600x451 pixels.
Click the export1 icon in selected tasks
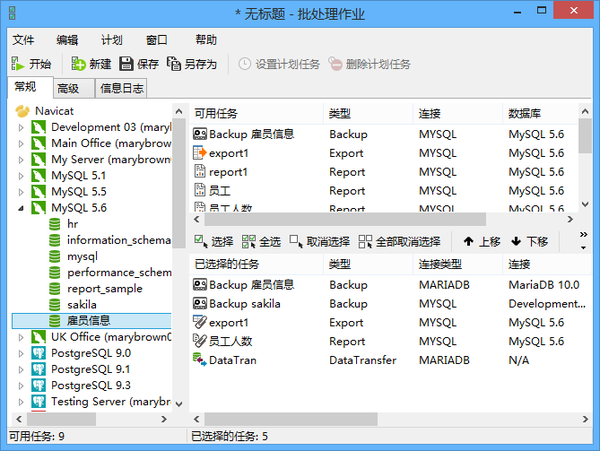[200, 322]
